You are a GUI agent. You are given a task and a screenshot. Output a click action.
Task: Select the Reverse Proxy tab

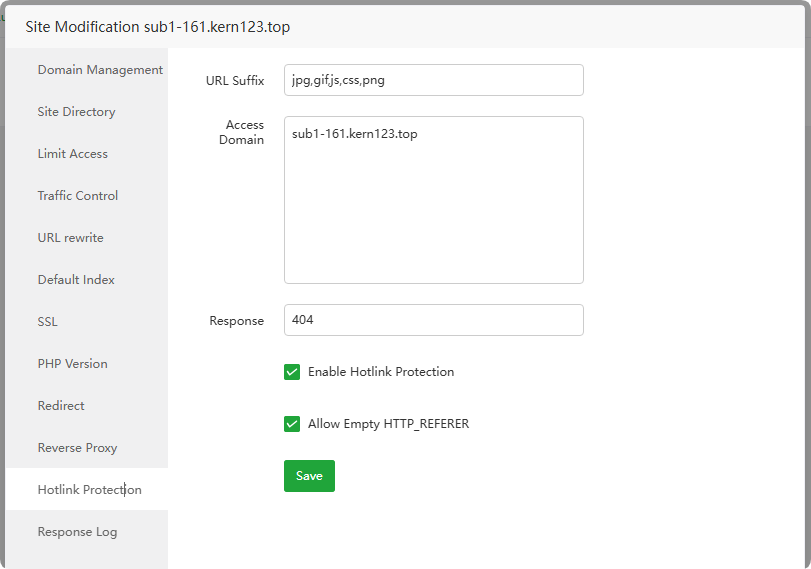click(78, 448)
